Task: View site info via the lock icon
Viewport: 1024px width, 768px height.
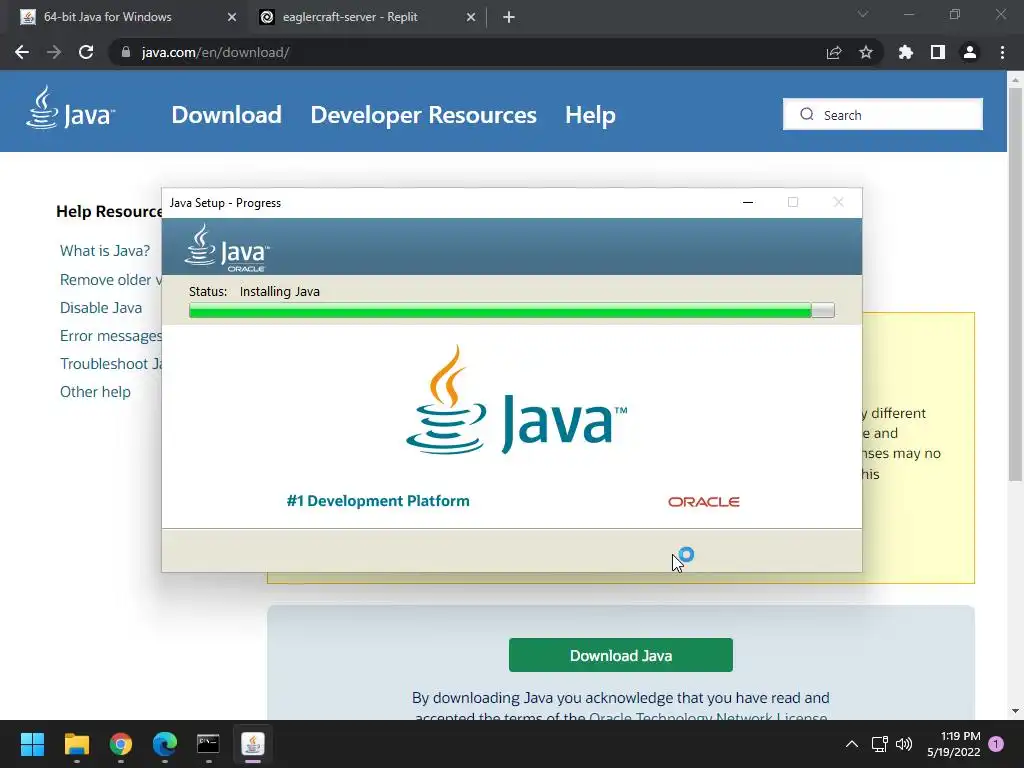Action: click(x=126, y=52)
